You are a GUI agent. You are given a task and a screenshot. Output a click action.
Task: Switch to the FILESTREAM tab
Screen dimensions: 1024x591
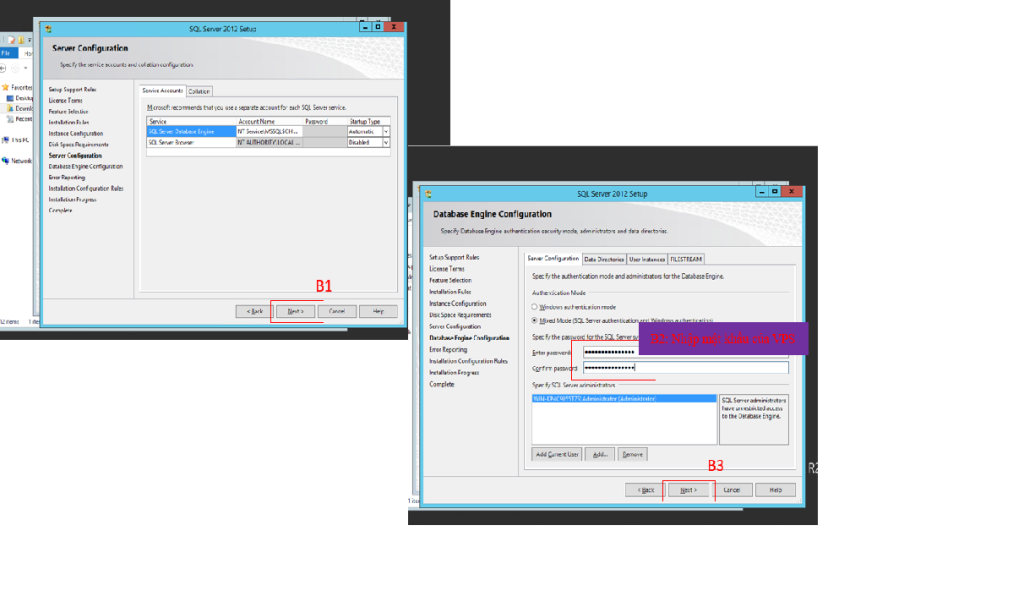(686, 259)
